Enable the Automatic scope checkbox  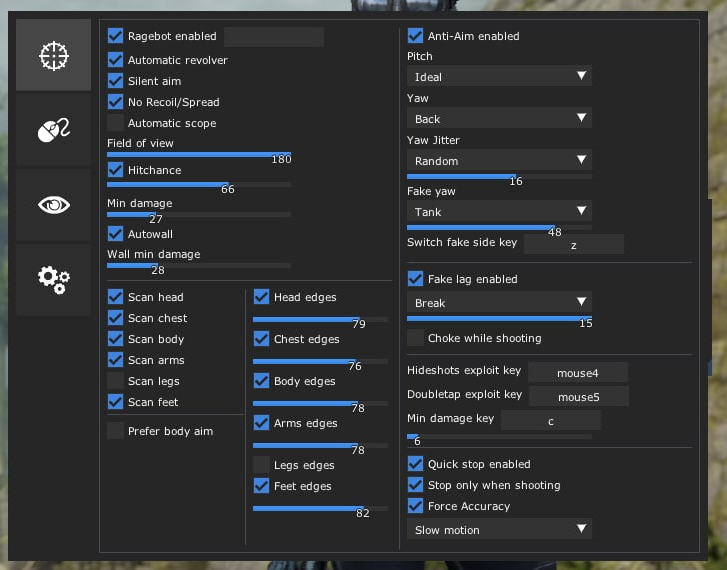(x=116, y=123)
